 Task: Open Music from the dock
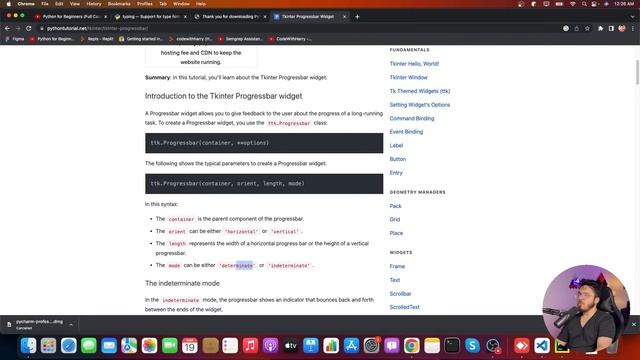250,346
